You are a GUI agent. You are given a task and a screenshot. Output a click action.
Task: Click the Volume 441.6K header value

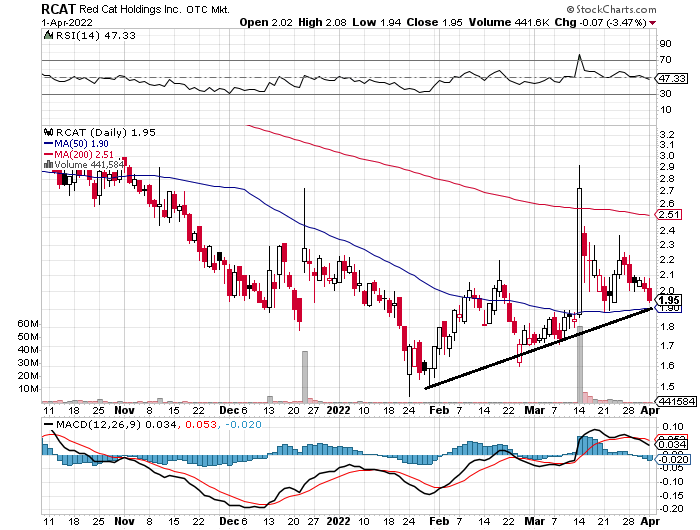pos(509,22)
